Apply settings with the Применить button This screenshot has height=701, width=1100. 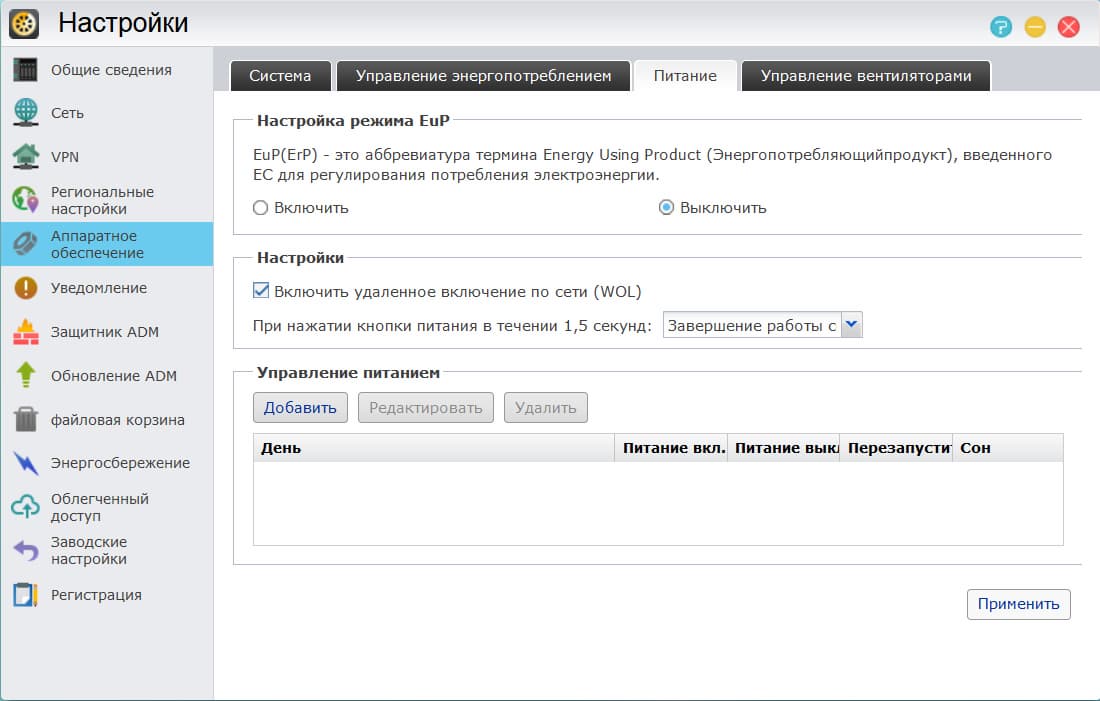pyautogui.click(x=1018, y=604)
